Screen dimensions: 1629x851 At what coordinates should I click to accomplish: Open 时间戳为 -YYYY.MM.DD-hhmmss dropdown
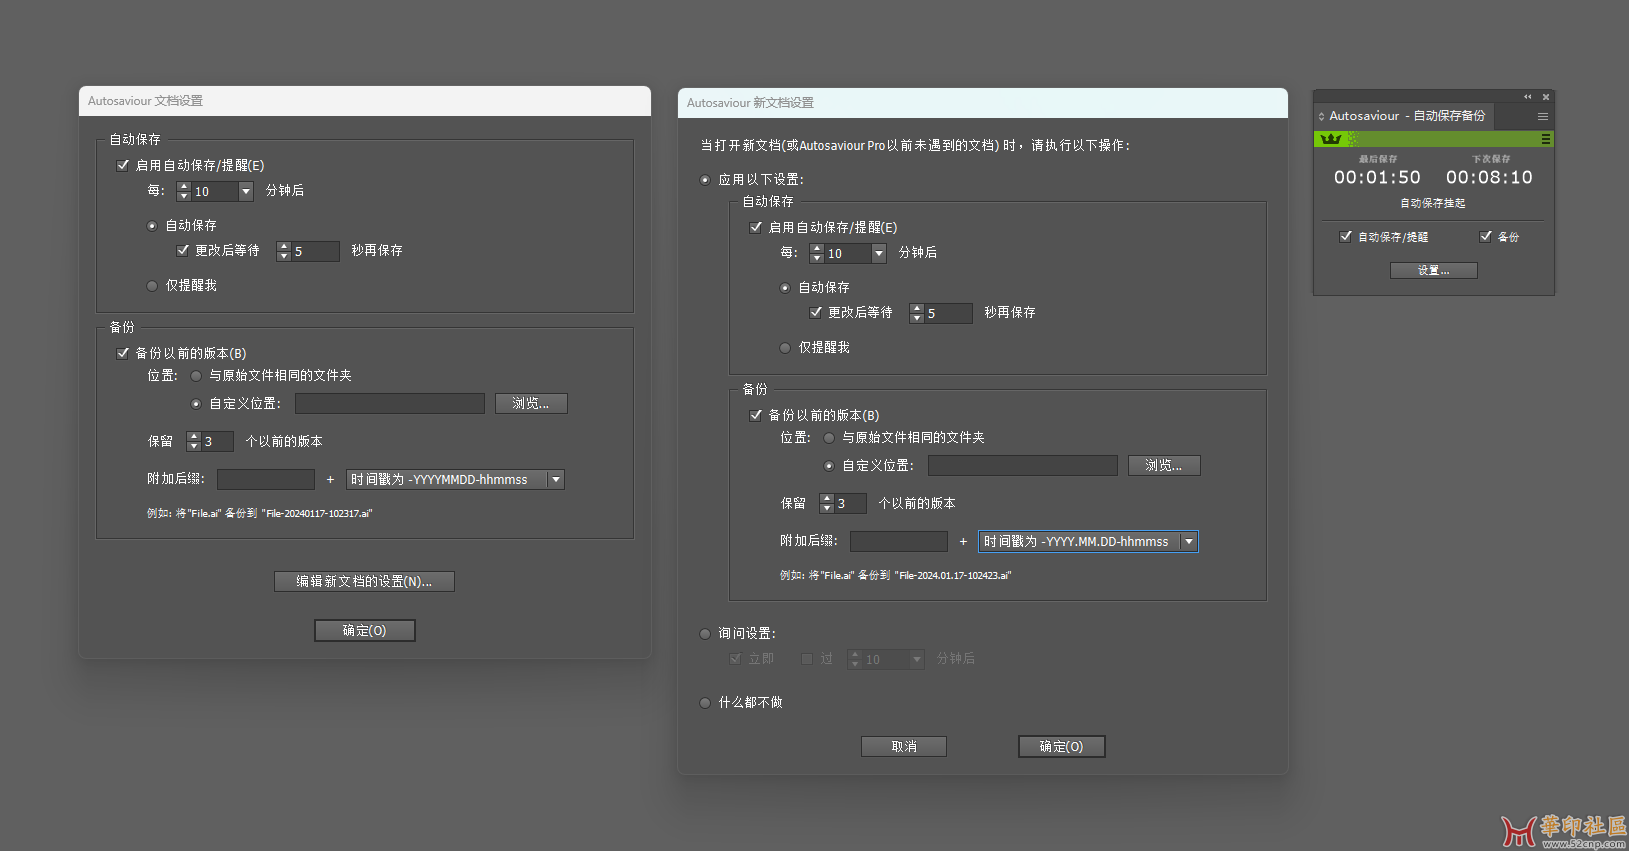point(1088,541)
